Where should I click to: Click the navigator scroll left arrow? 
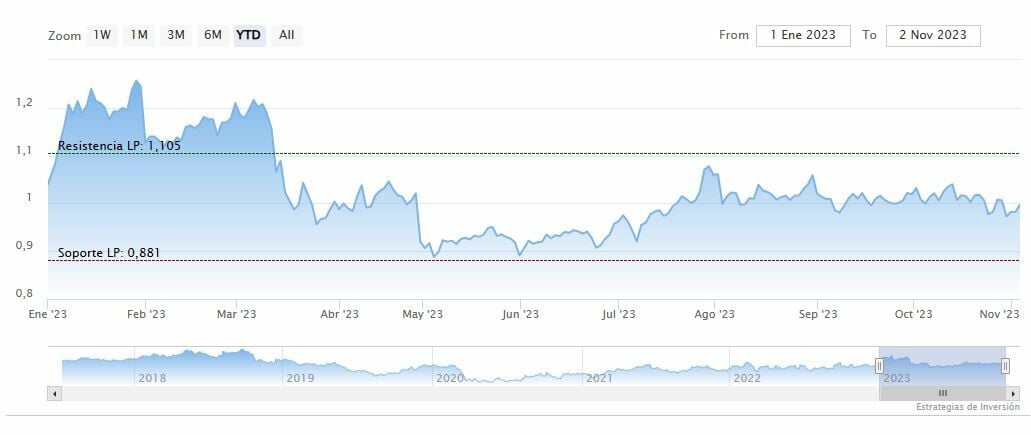(x=54, y=394)
